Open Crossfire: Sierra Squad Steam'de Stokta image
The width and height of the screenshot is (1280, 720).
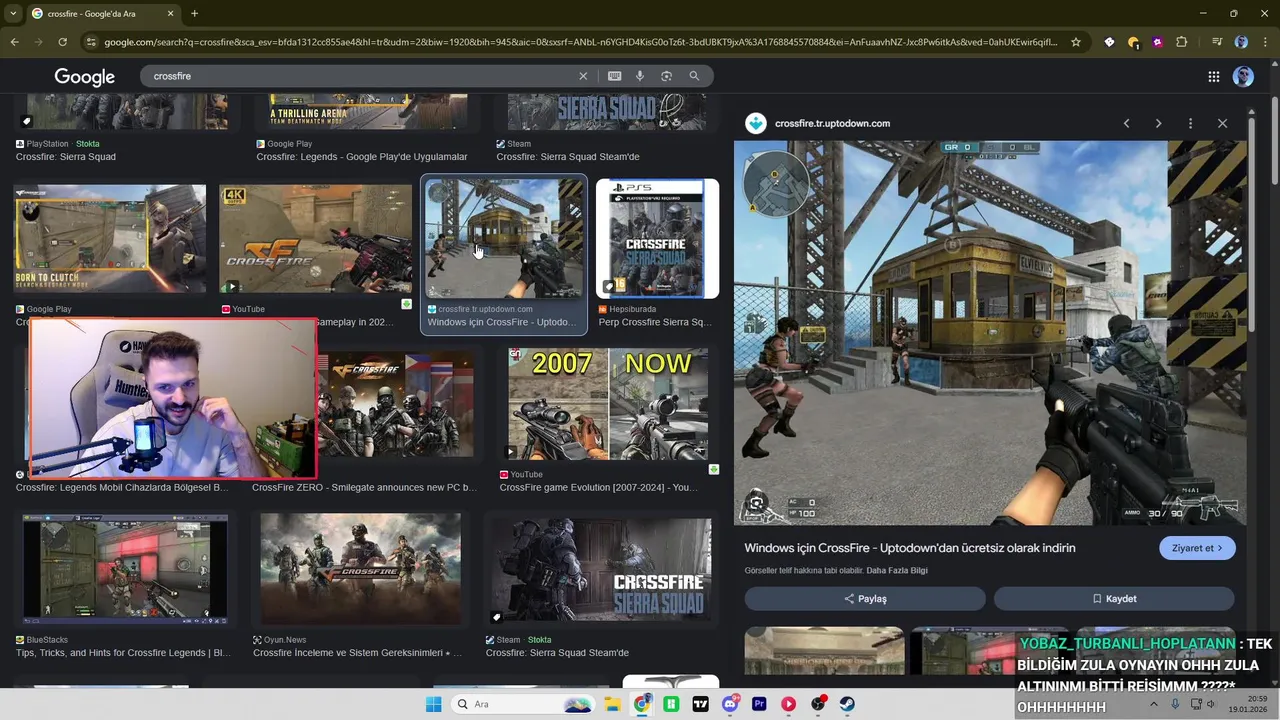[x=601, y=569]
